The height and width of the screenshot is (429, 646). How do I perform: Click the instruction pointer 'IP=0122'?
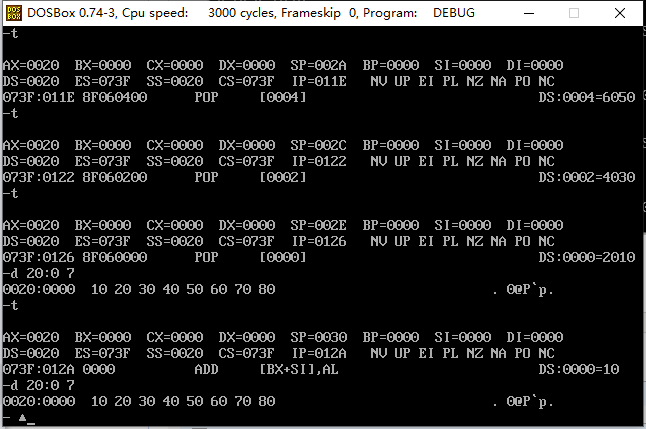pos(319,161)
